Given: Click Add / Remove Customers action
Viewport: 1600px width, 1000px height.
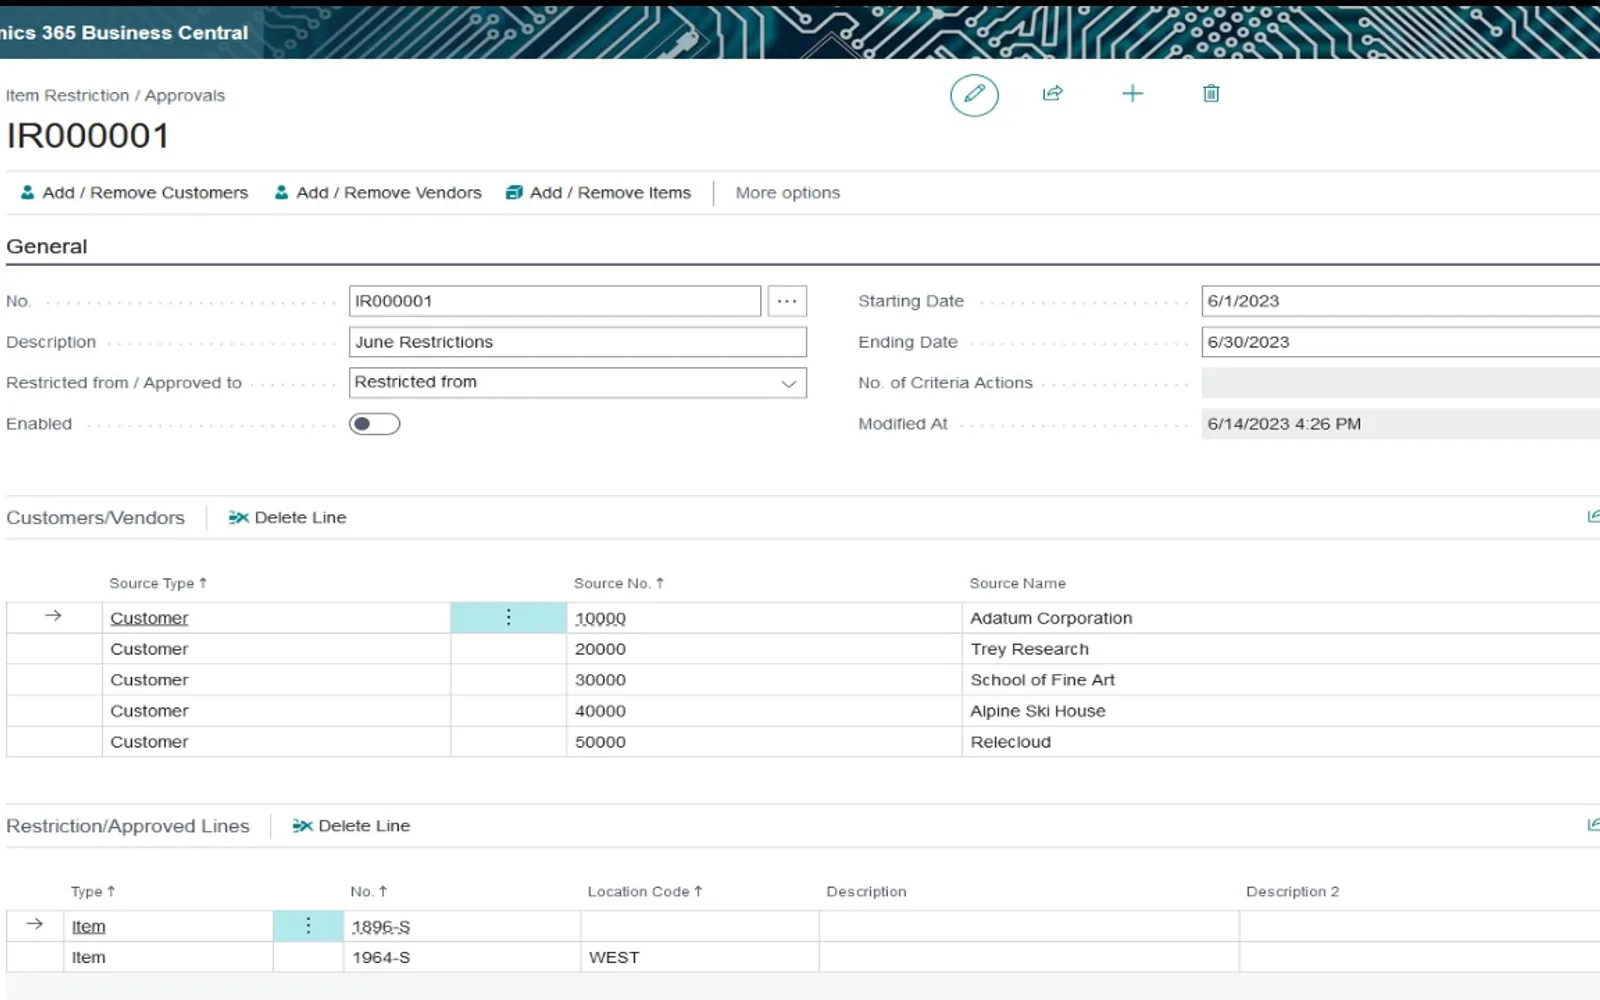Looking at the screenshot, I should tap(134, 193).
